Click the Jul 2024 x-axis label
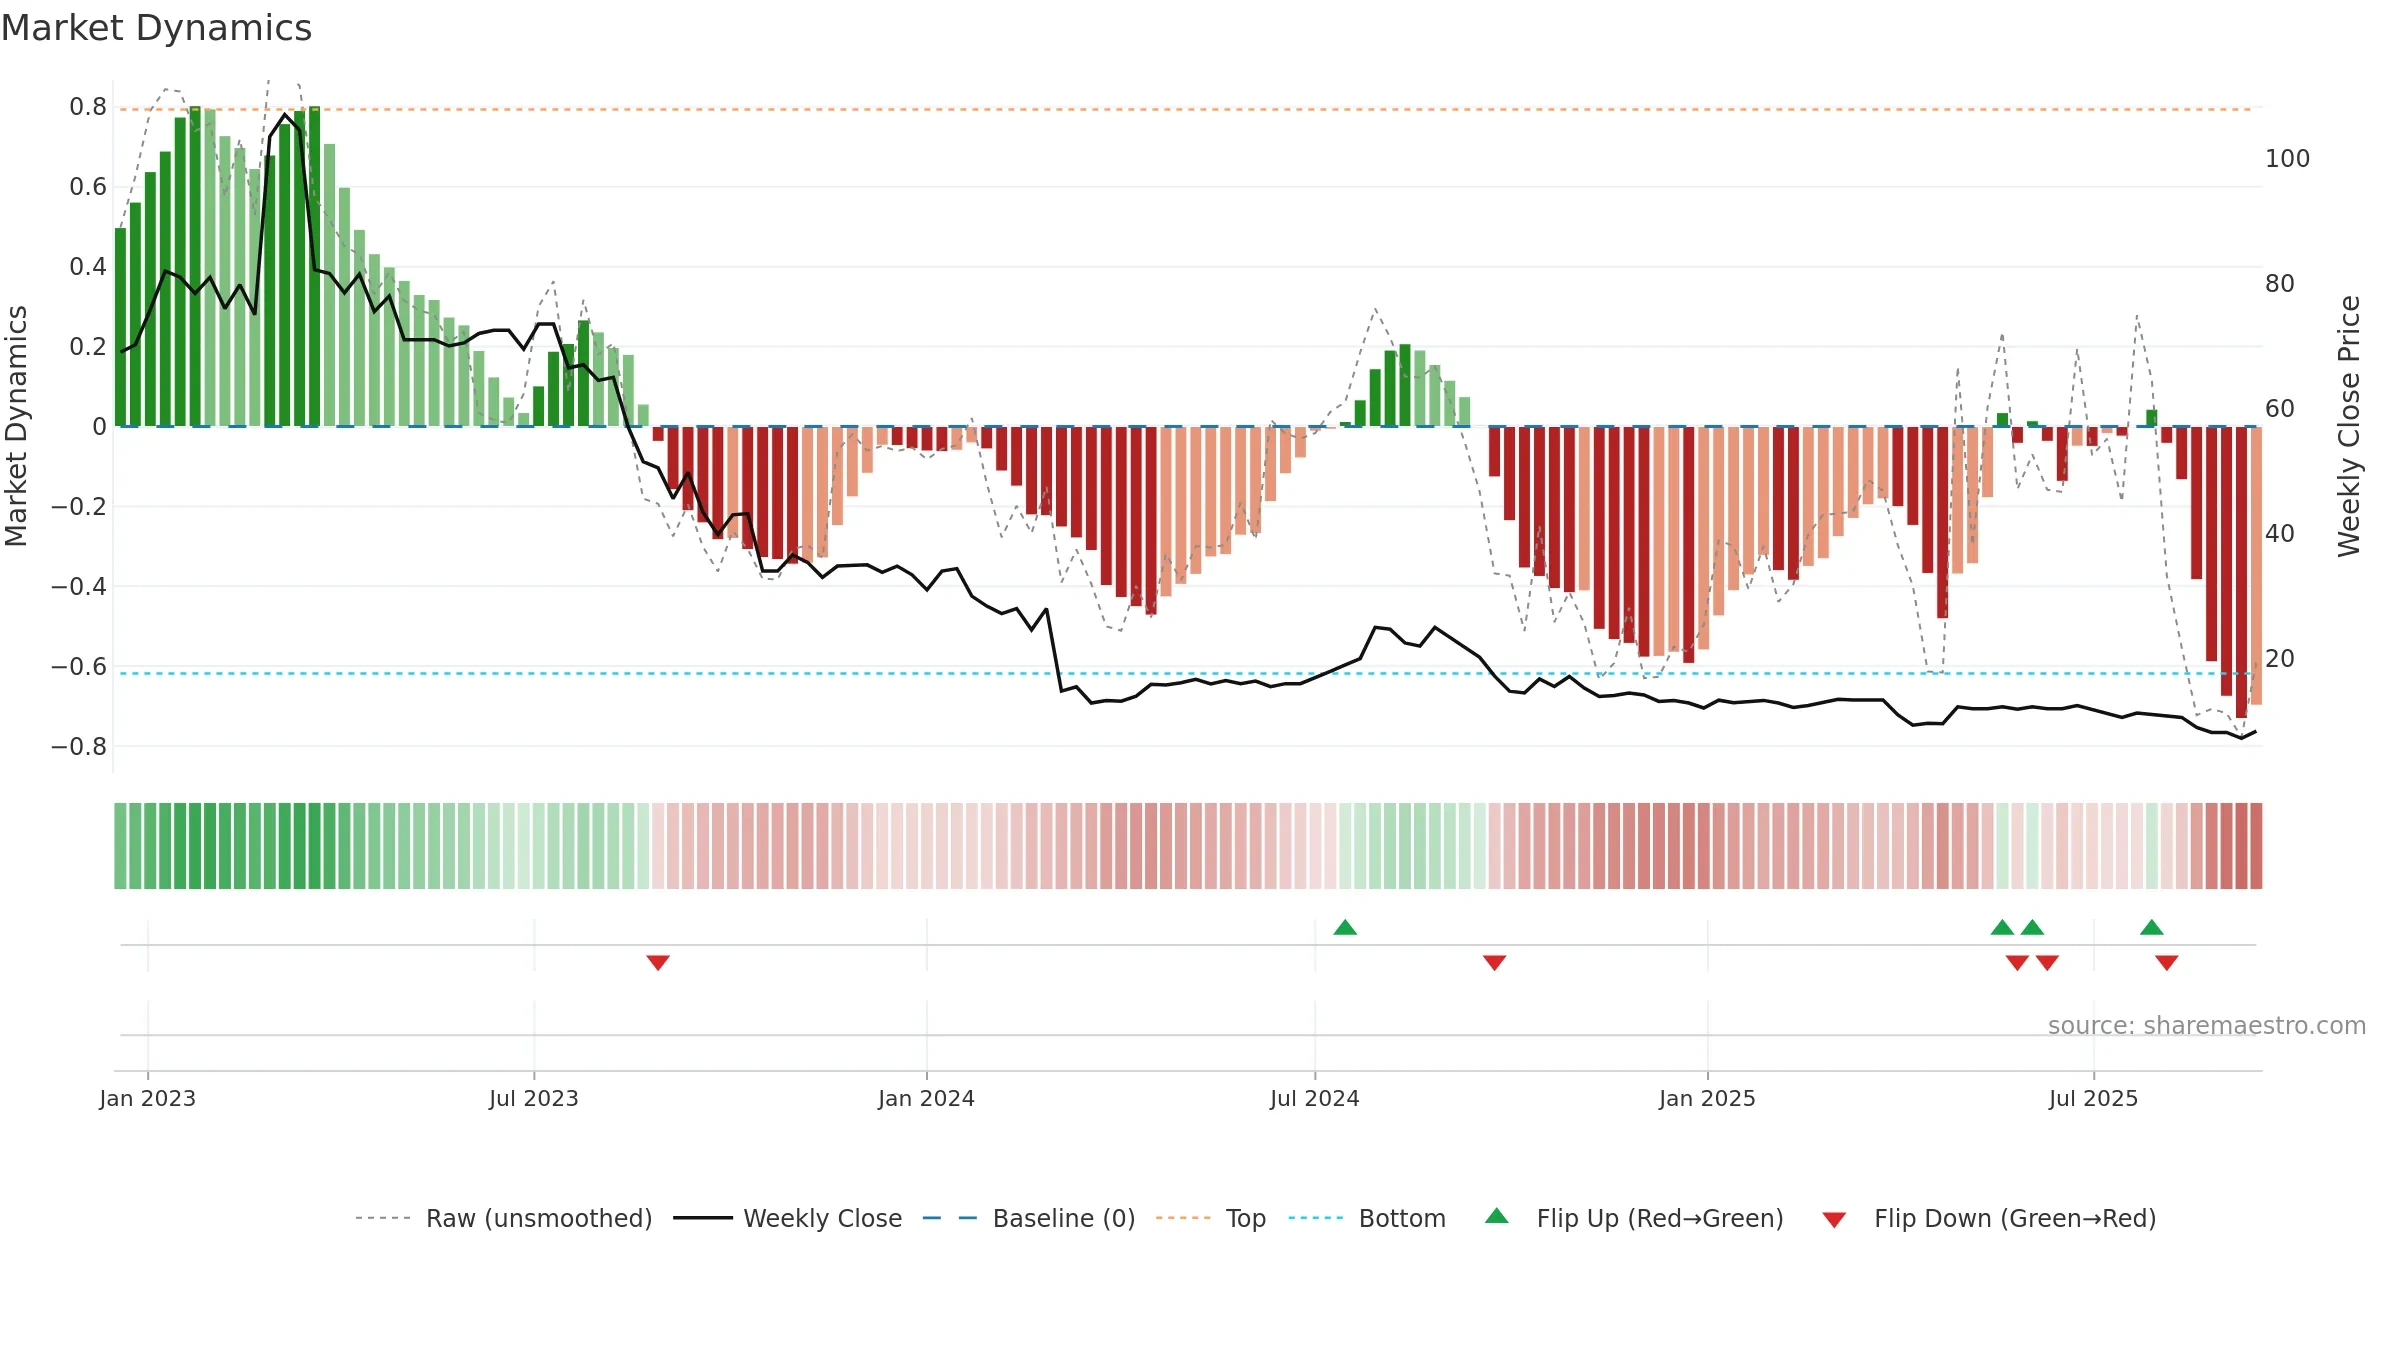2400x1350 pixels. (x=1315, y=1098)
